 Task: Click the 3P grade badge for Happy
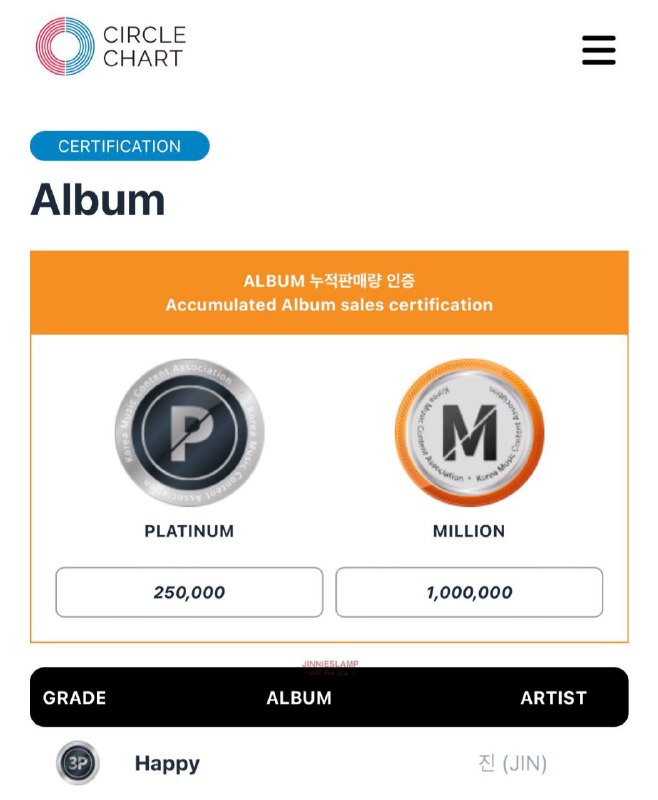pos(78,763)
